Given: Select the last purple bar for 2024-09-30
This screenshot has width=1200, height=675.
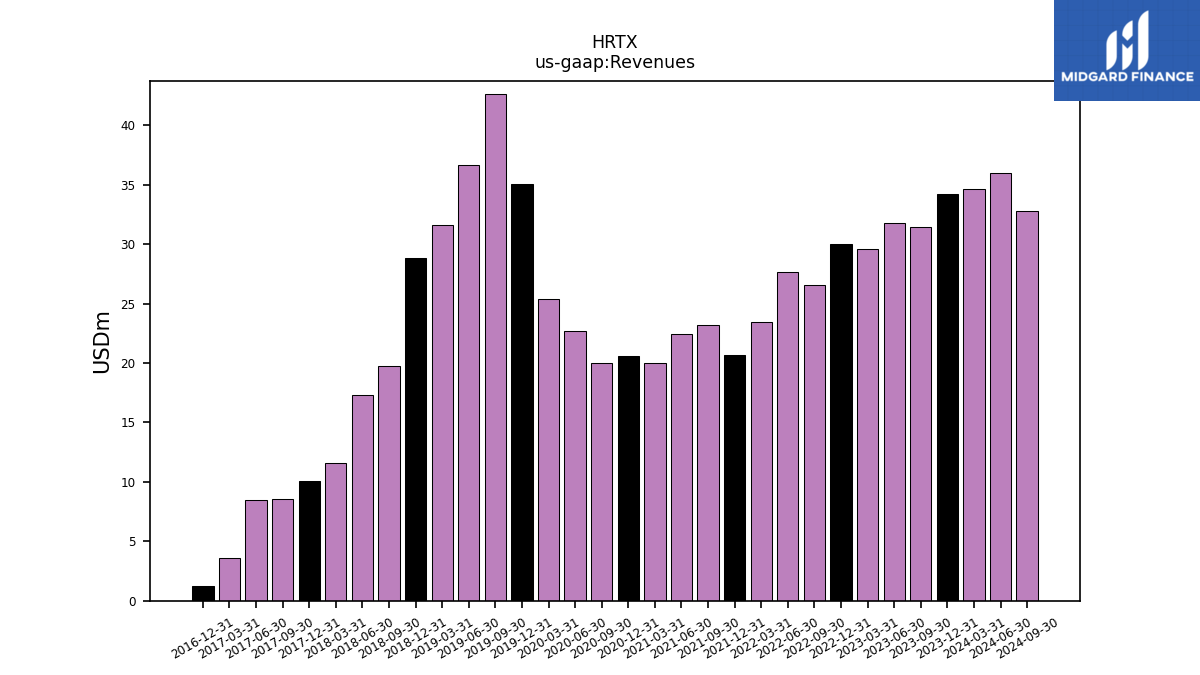Looking at the screenshot, I should 1027,406.
